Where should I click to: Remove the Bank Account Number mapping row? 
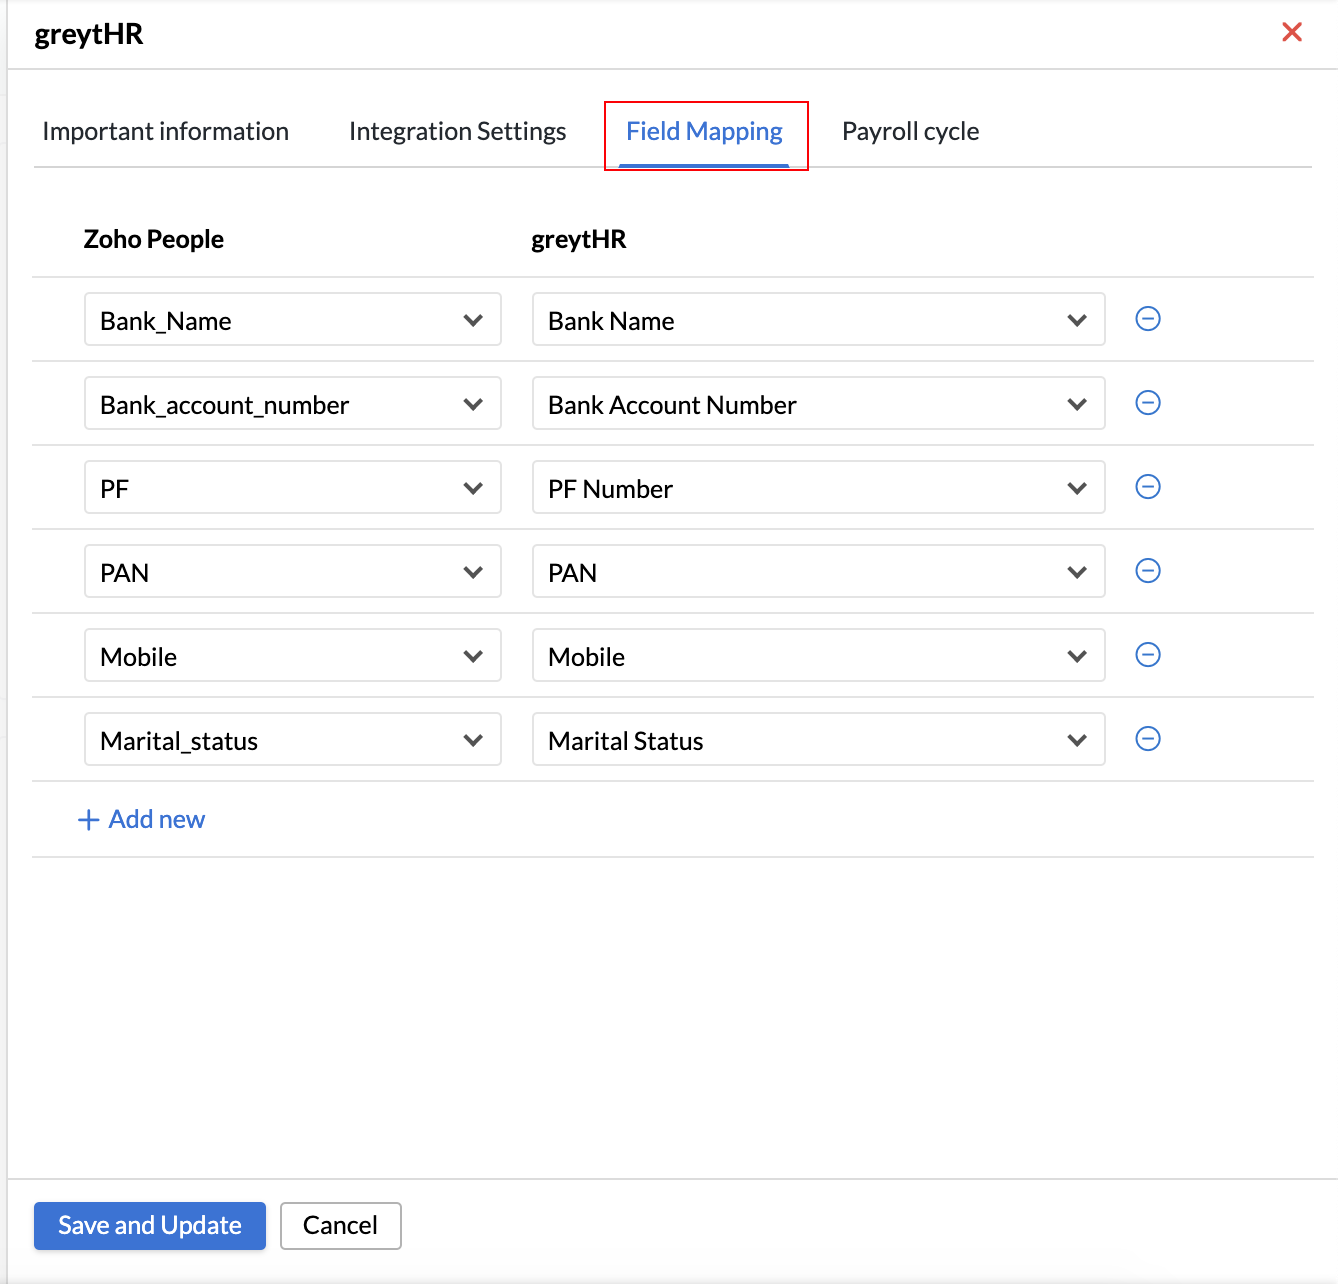pyautogui.click(x=1148, y=403)
